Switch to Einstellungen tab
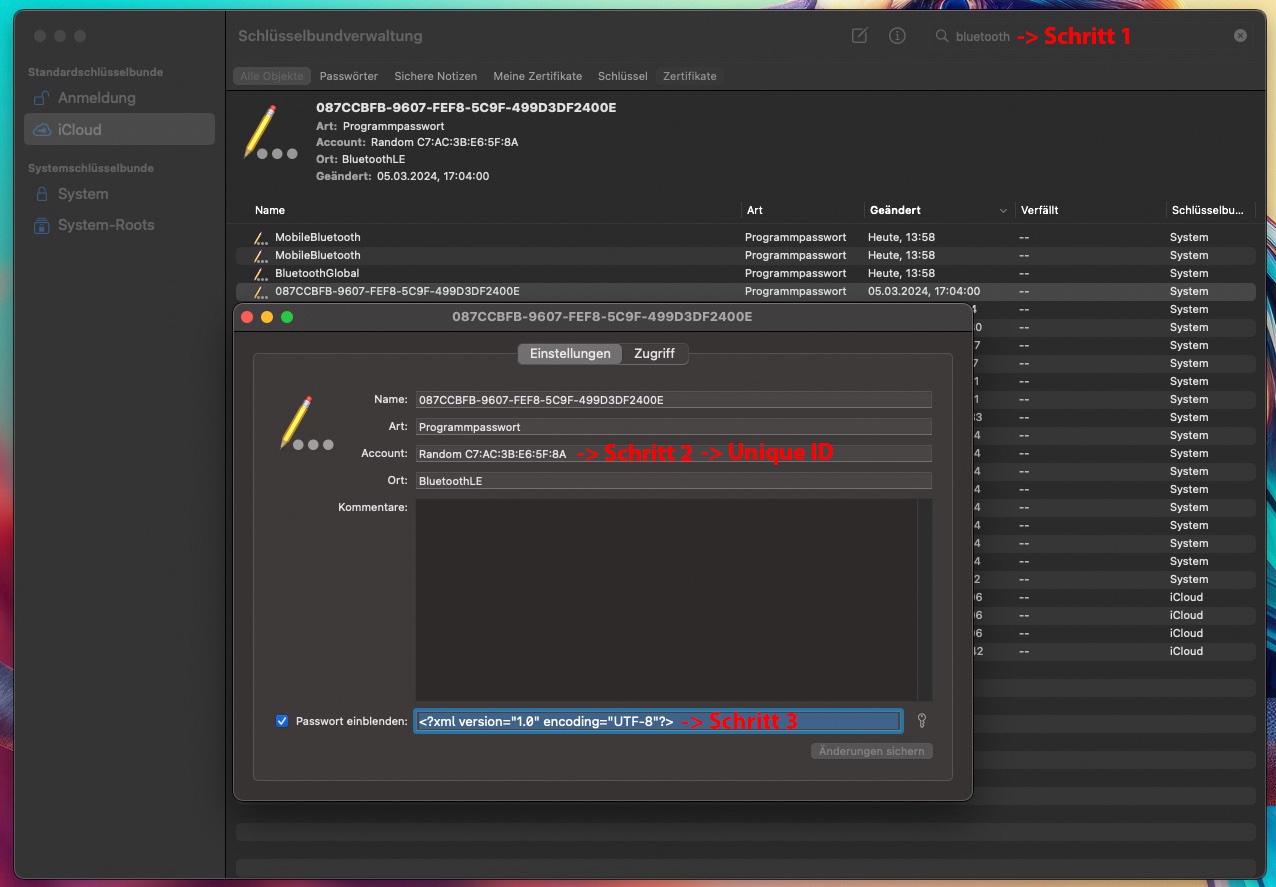Viewport: 1276px width, 887px height. point(570,354)
